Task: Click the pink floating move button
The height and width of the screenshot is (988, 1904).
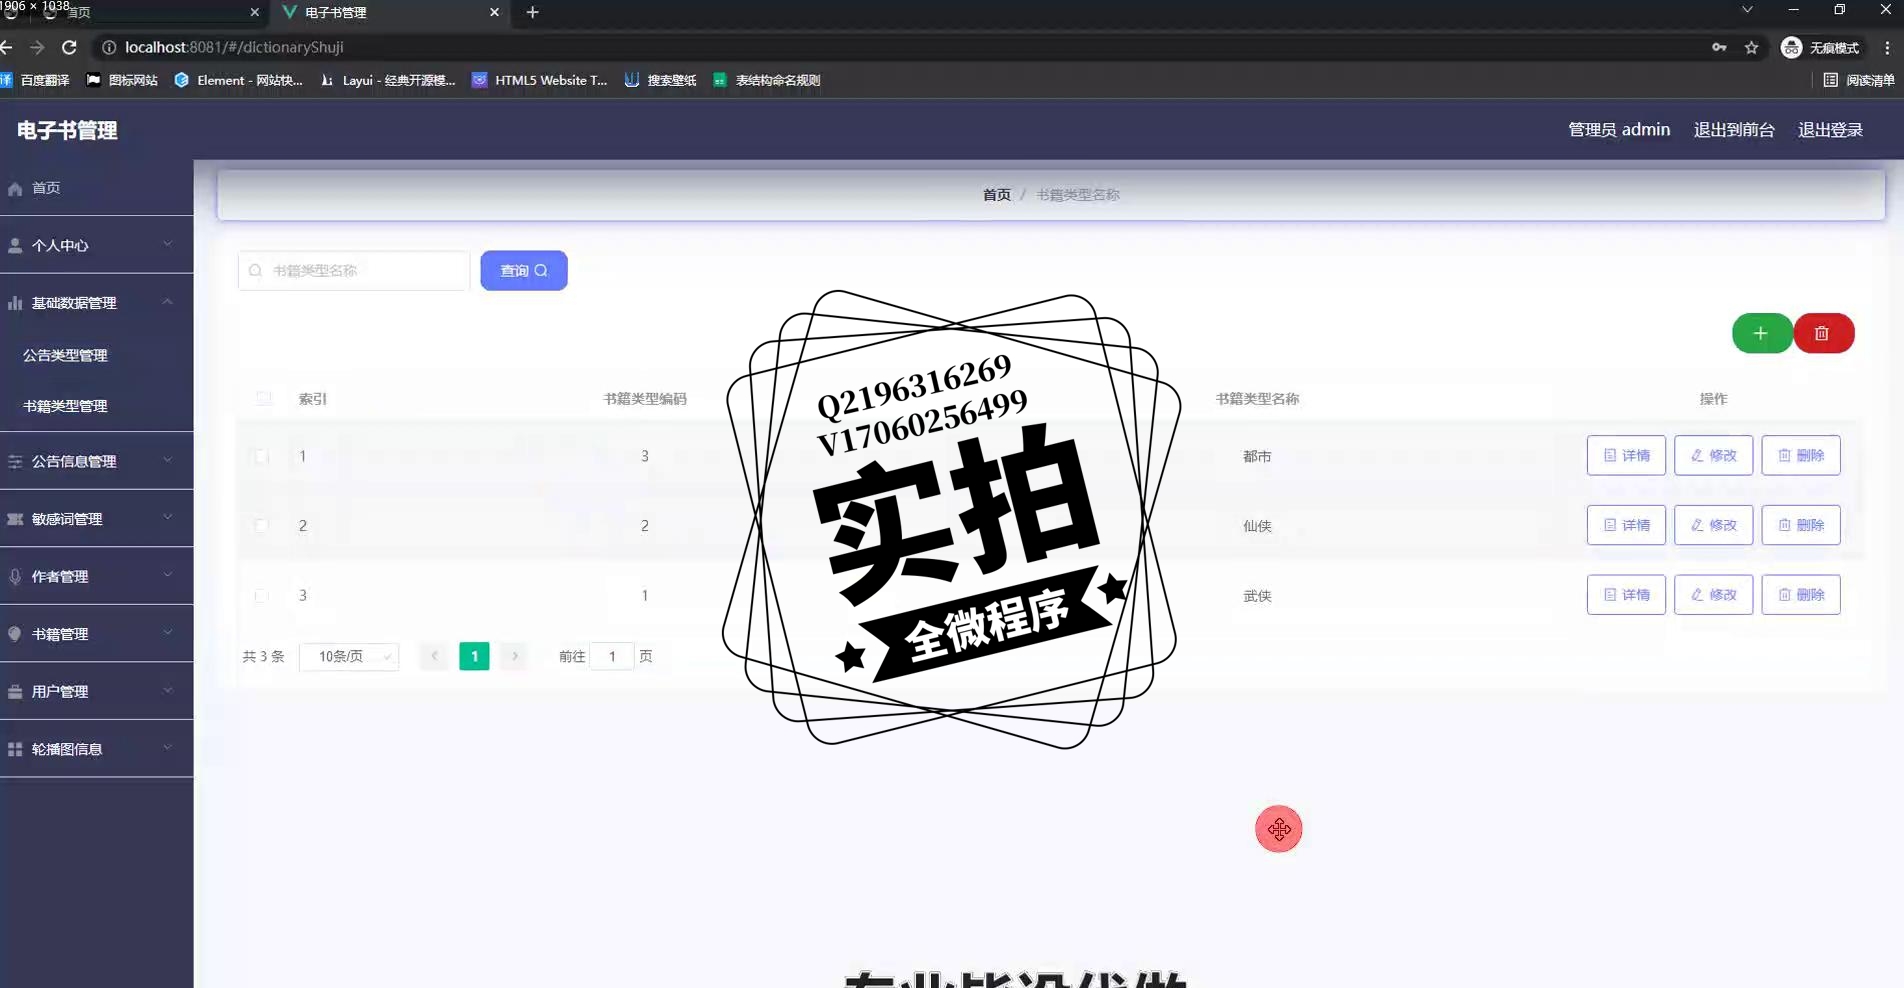Action: [1279, 829]
